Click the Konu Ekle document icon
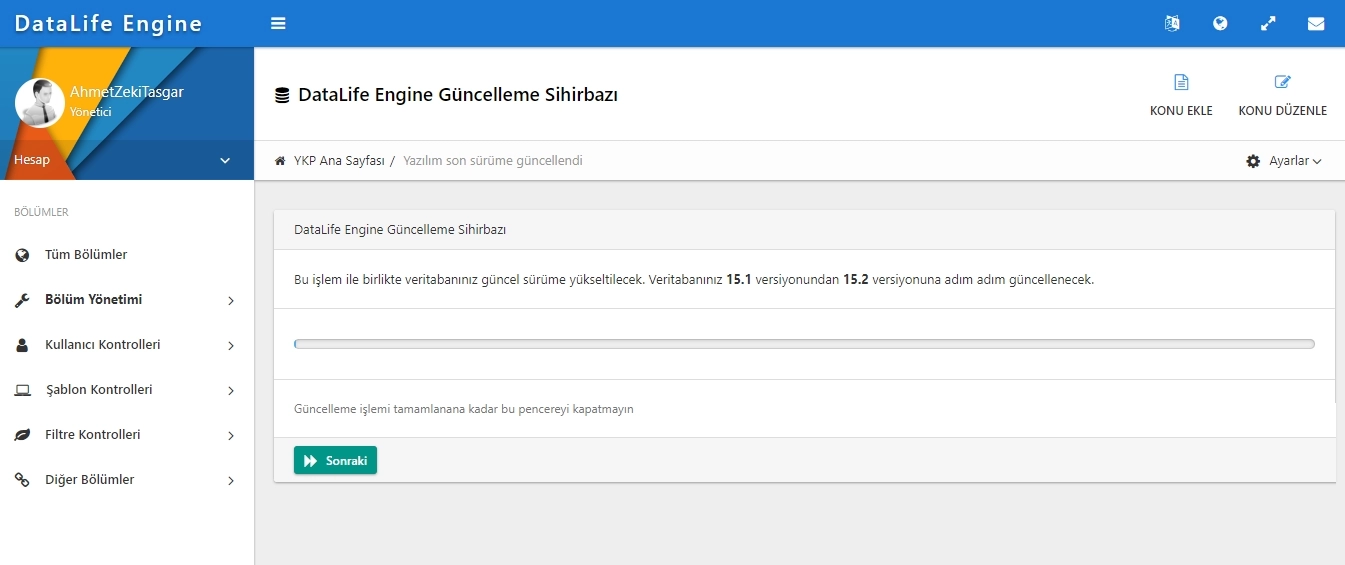The width and height of the screenshot is (1345, 565). coord(1181,83)
